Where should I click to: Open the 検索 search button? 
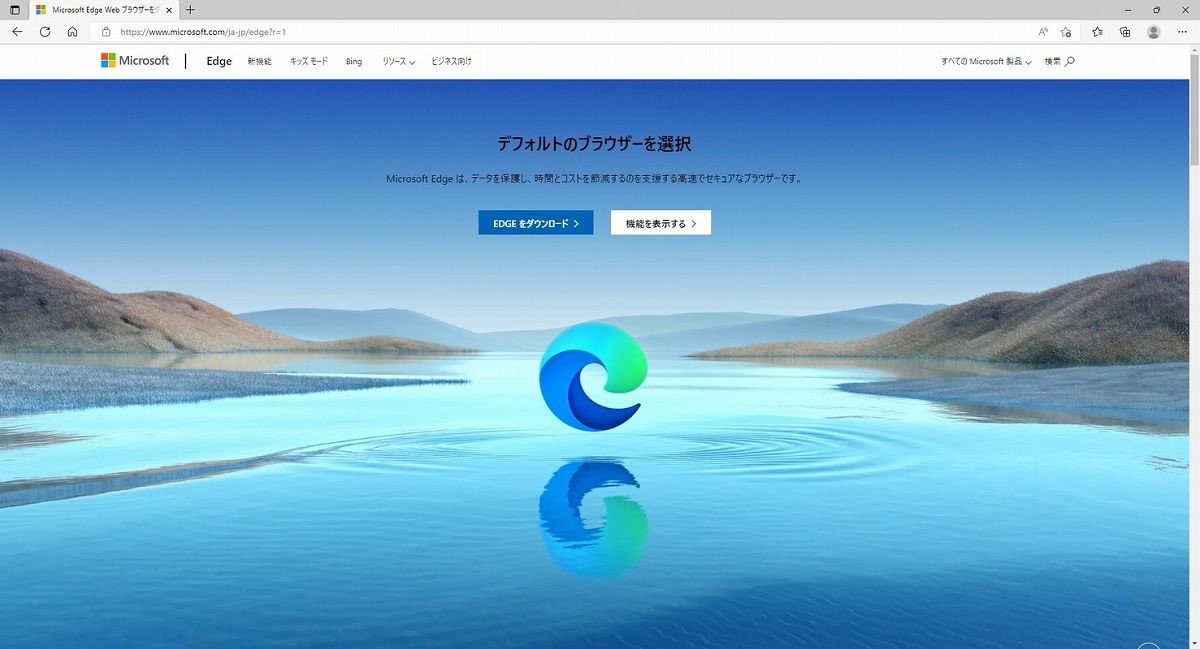click(x=1060, y=61)
